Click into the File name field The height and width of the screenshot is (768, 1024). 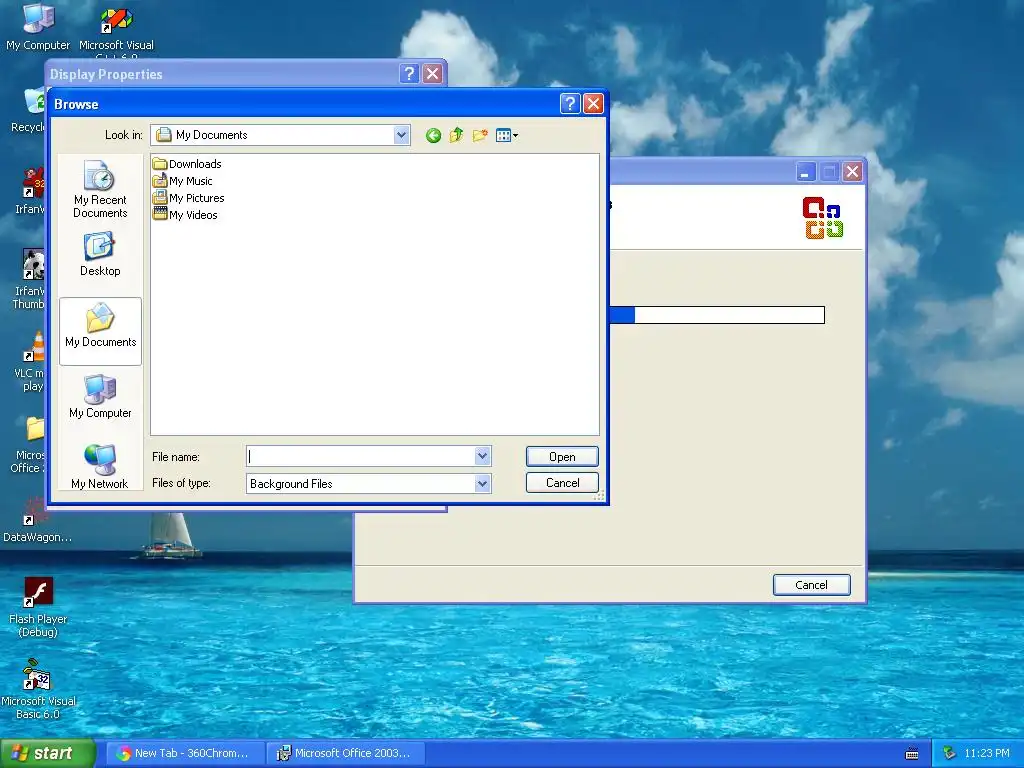pyautogui.click(x=360, y=456)
